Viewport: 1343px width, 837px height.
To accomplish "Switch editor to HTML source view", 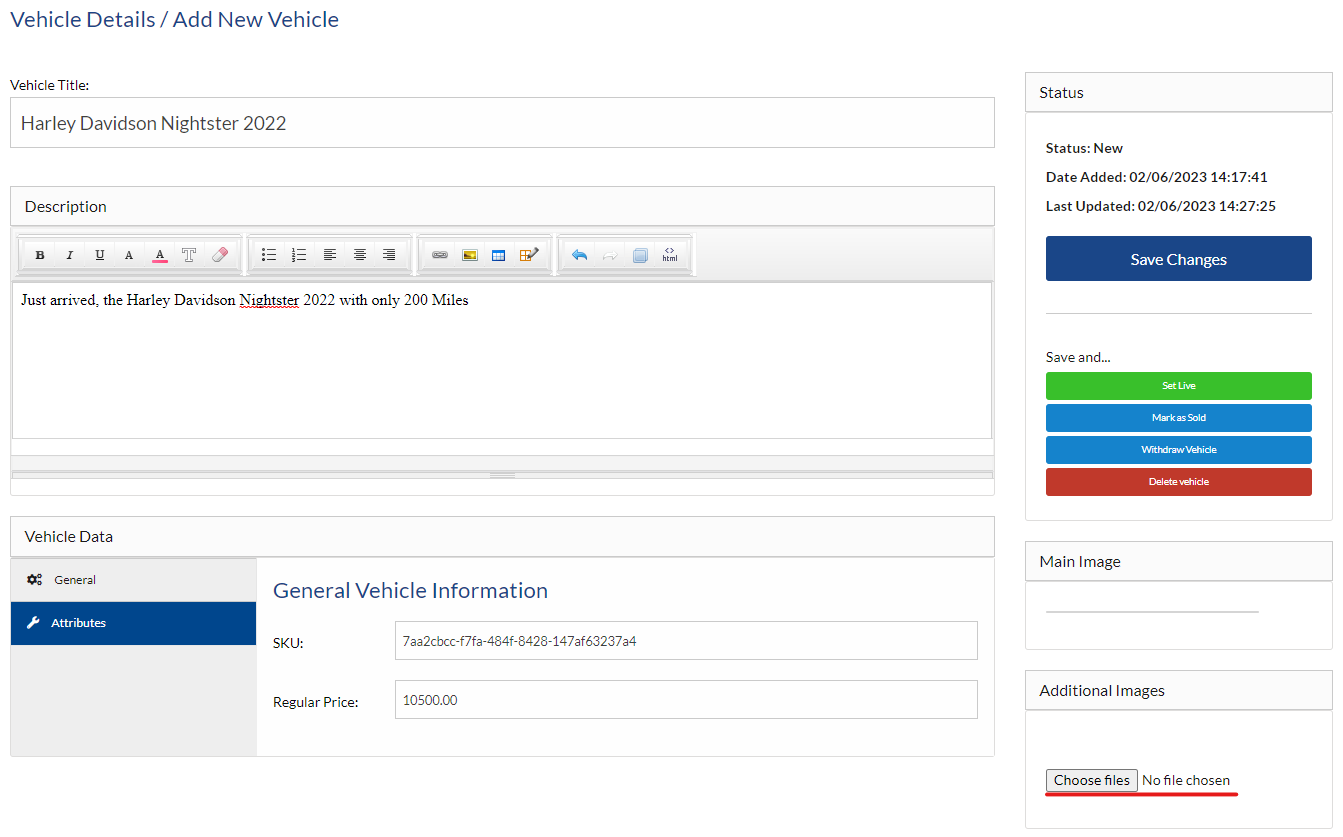I will [669, 255].
